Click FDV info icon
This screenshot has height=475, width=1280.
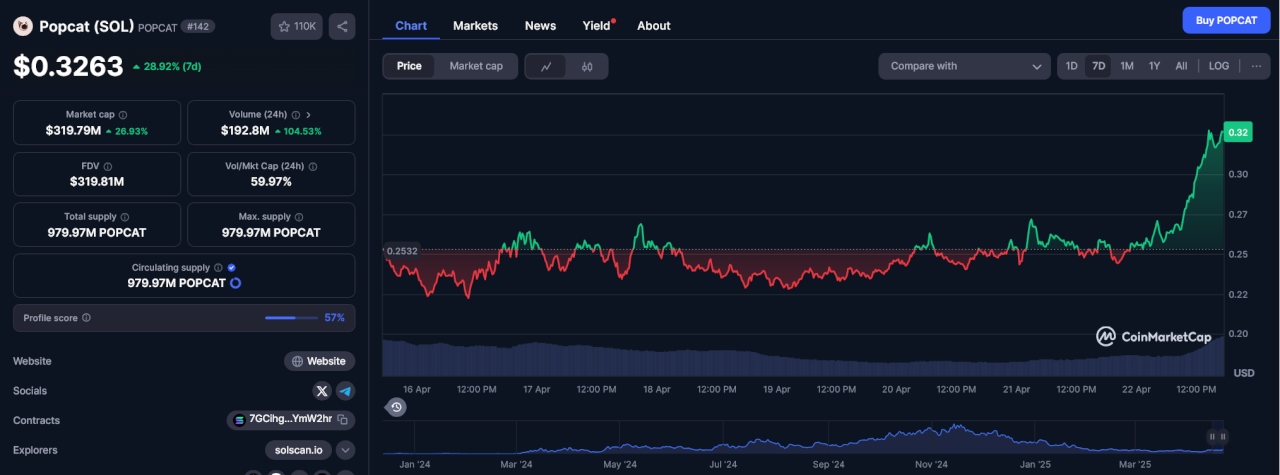pos(107,166)
